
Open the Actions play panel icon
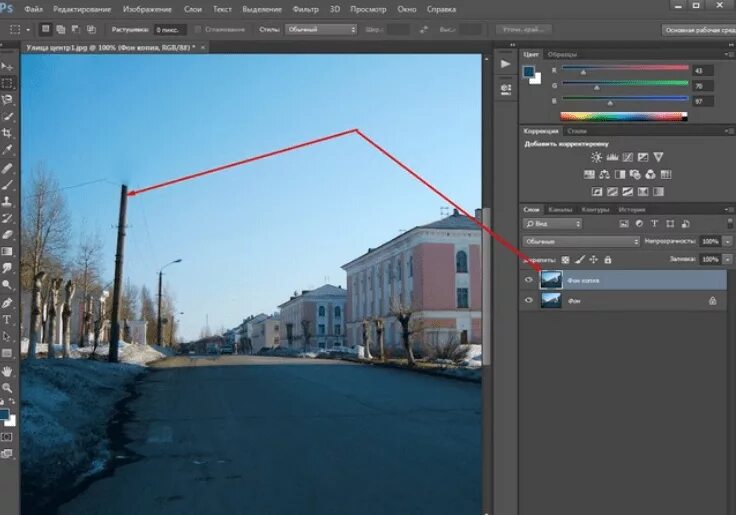point(506,63)
